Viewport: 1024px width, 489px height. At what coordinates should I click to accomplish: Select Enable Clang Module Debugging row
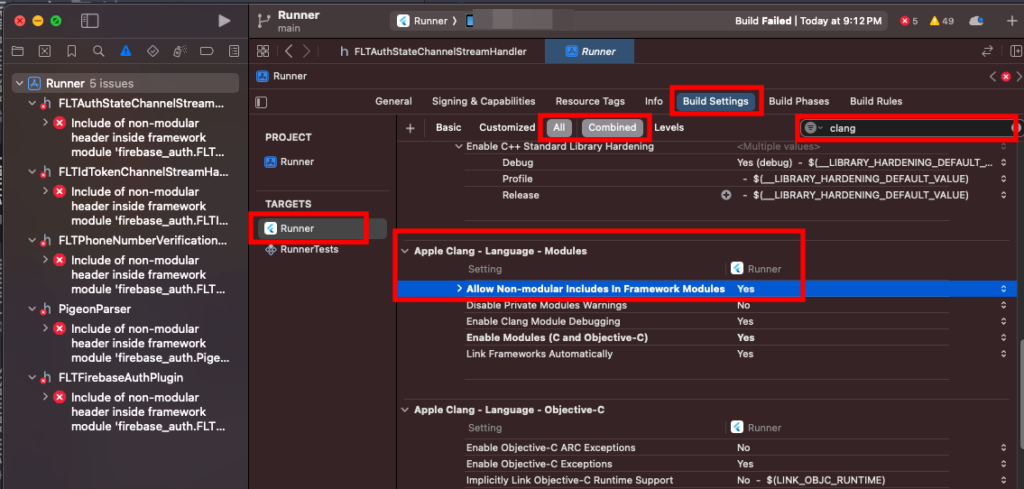pyautogui.click(x=708, y=321)
